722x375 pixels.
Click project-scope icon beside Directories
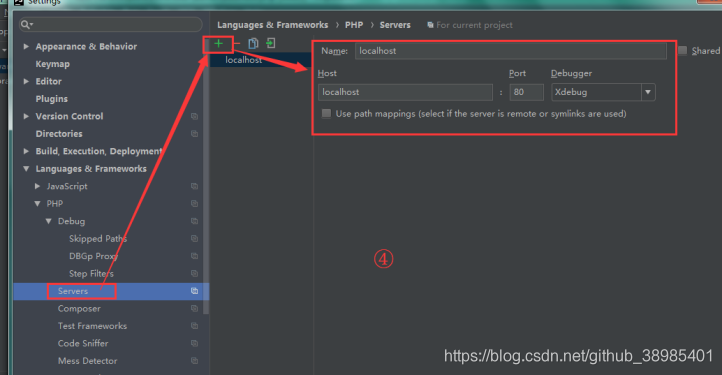point(194,134)
